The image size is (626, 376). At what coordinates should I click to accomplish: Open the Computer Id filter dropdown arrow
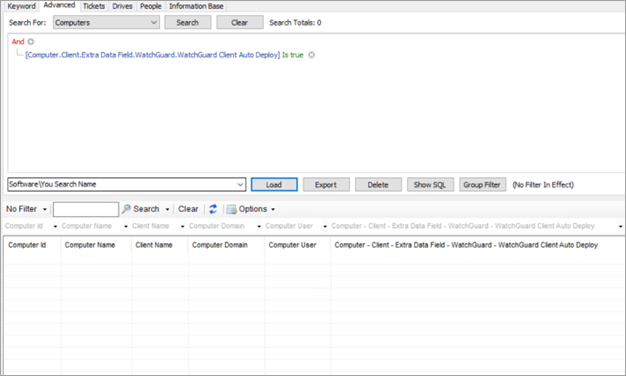coord(55,226)
